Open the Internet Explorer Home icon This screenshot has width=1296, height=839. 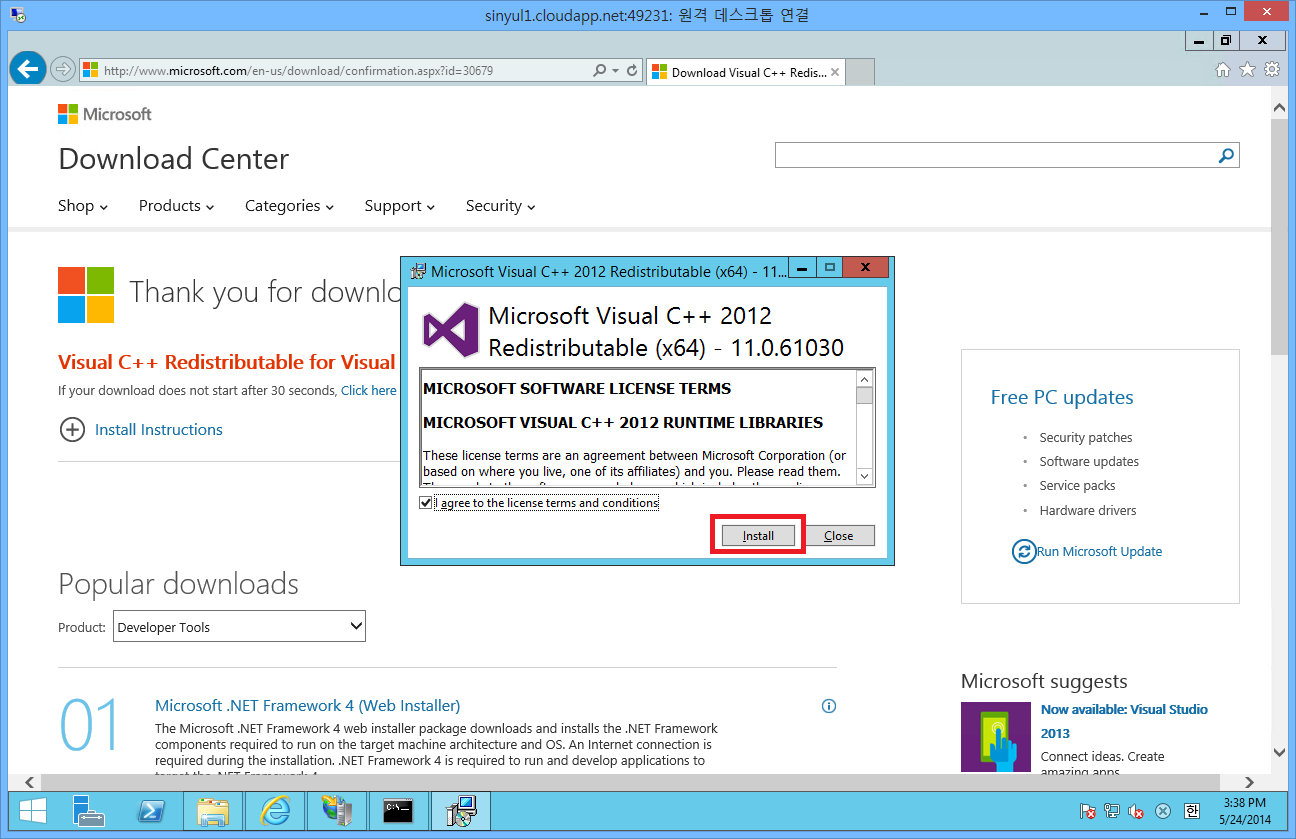1222,70
